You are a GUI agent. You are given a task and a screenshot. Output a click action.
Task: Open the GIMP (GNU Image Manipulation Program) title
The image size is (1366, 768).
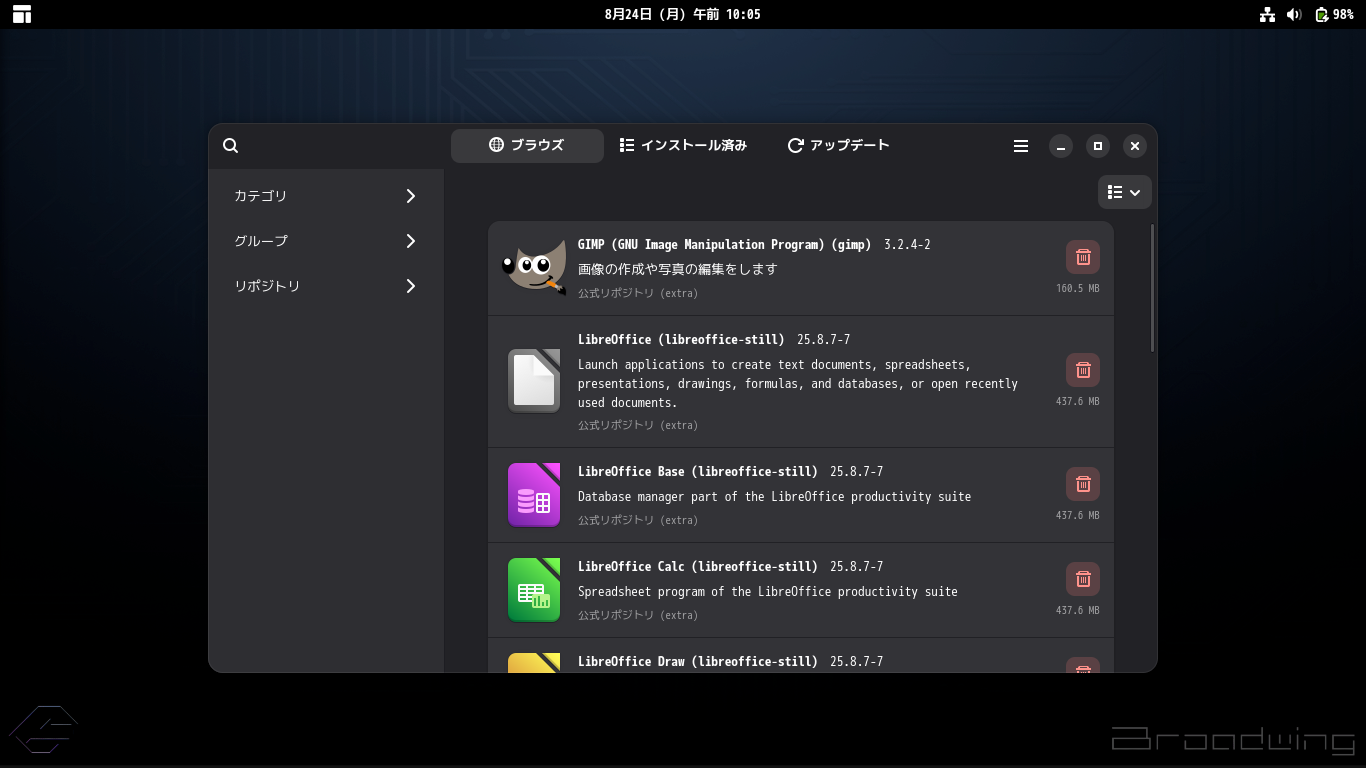(724, 245)
